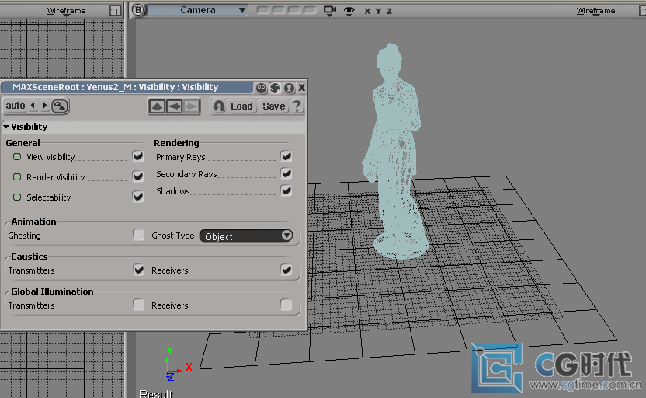This screenshot has height=398, width=646.
Task: Close the Visibility property editor
Action: pos(302,87)
